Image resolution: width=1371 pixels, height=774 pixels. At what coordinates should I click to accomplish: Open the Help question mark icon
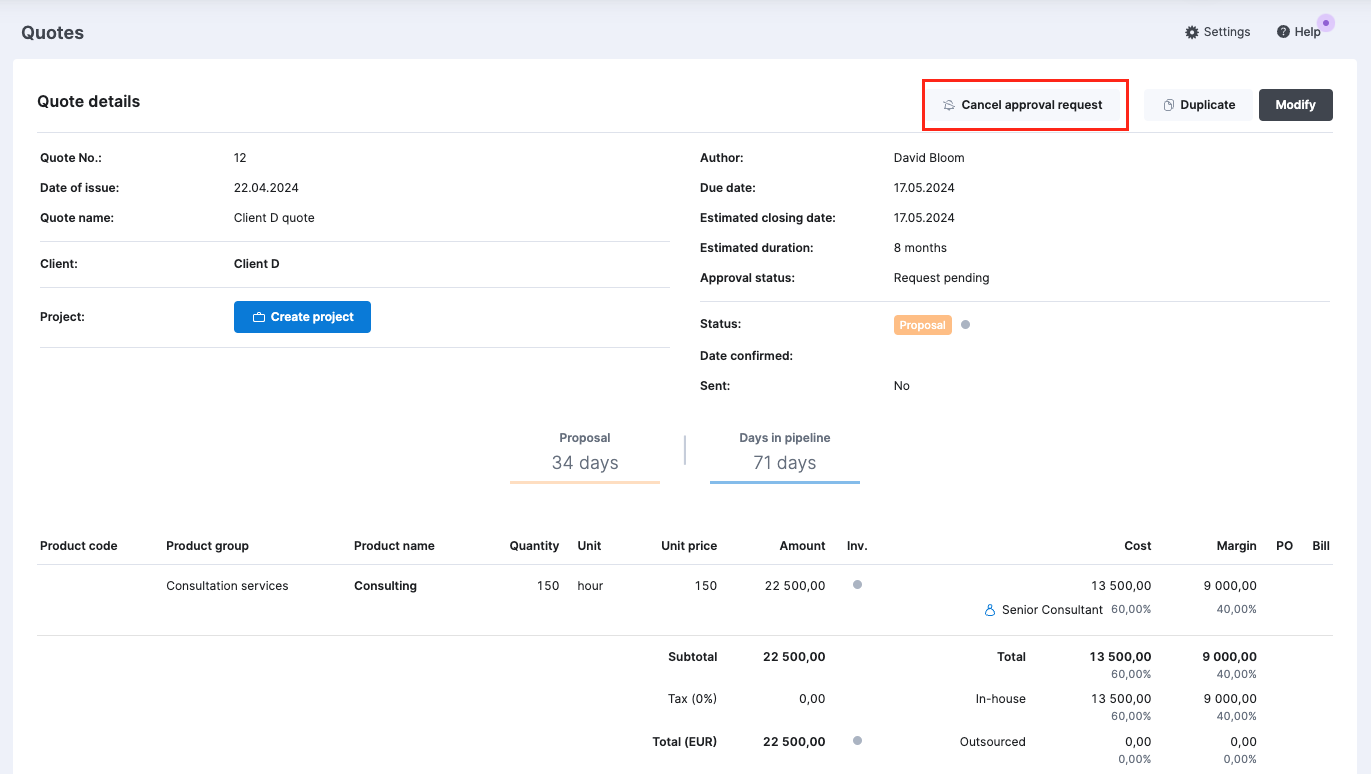pyautogui.click(x=1283, y=32)
